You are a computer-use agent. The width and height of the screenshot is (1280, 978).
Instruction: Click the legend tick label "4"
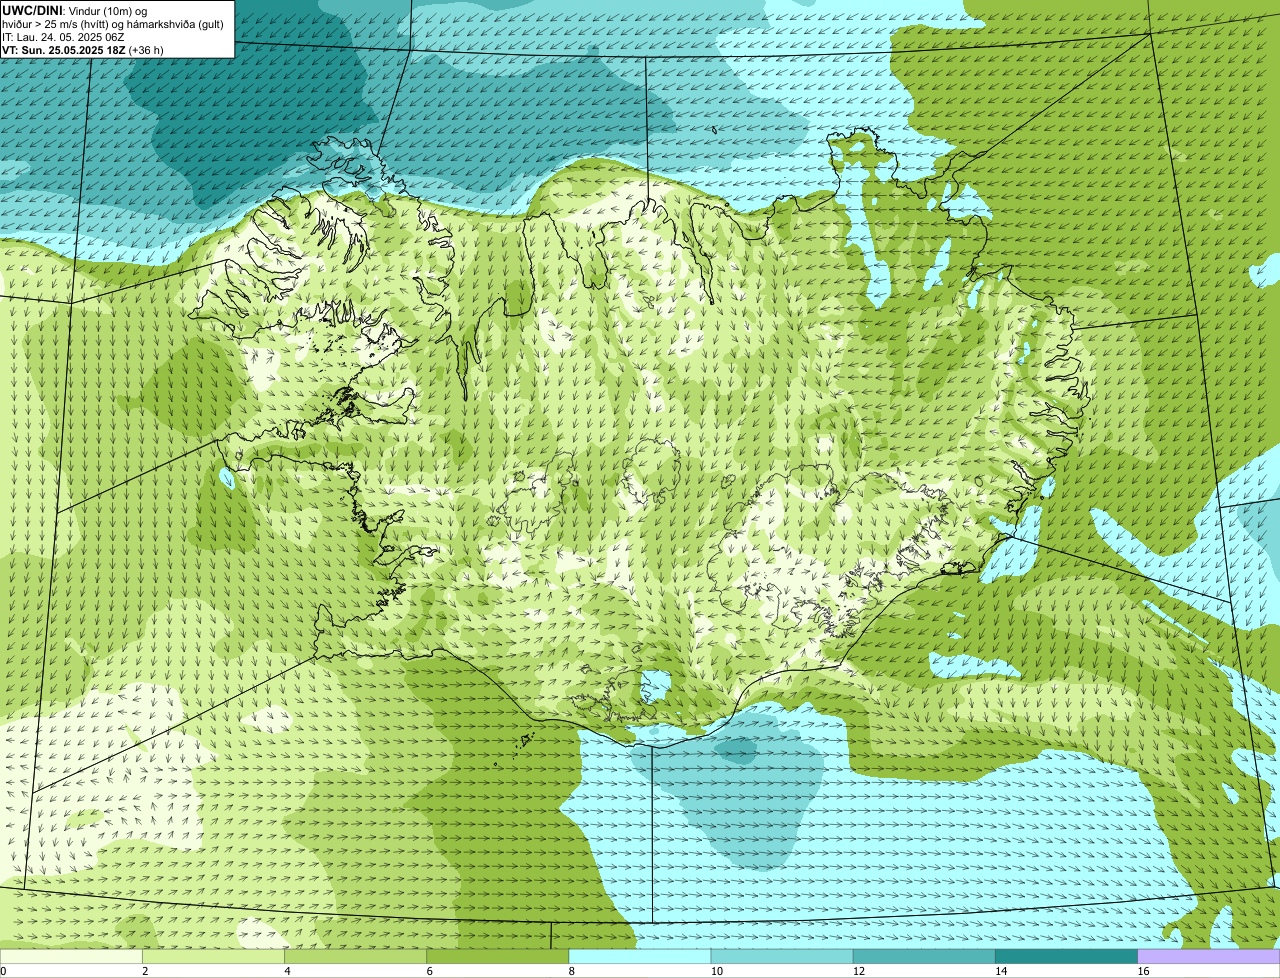click(287, 971)
